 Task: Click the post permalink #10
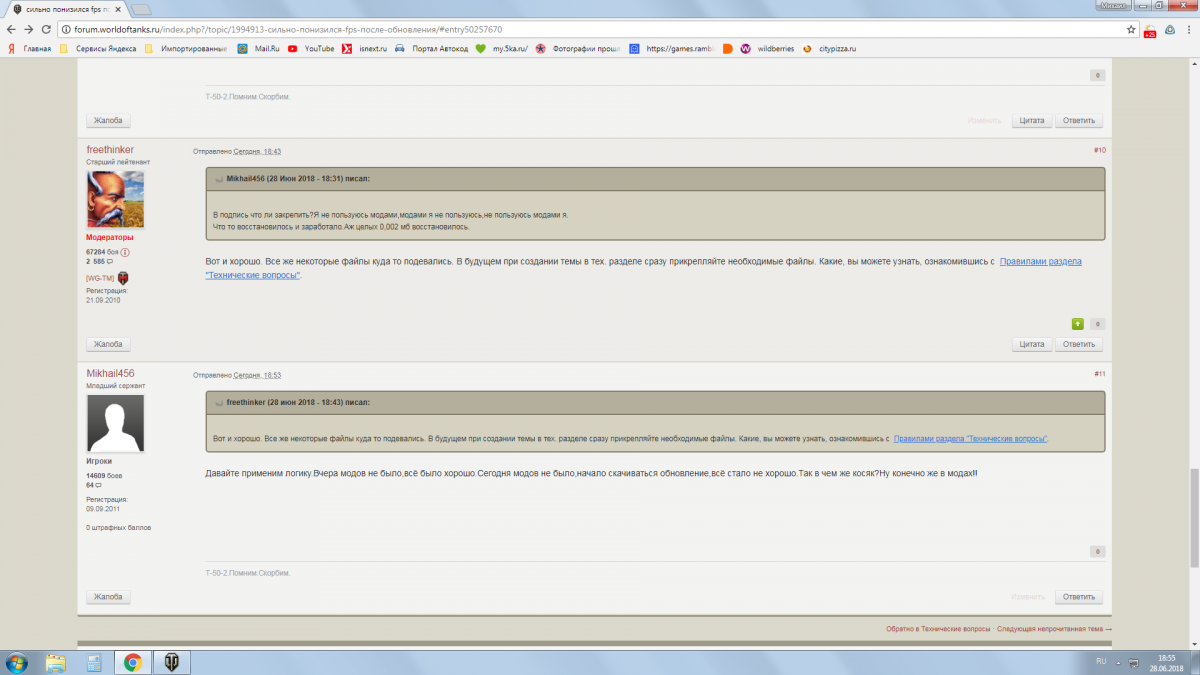coord(1099,150)
